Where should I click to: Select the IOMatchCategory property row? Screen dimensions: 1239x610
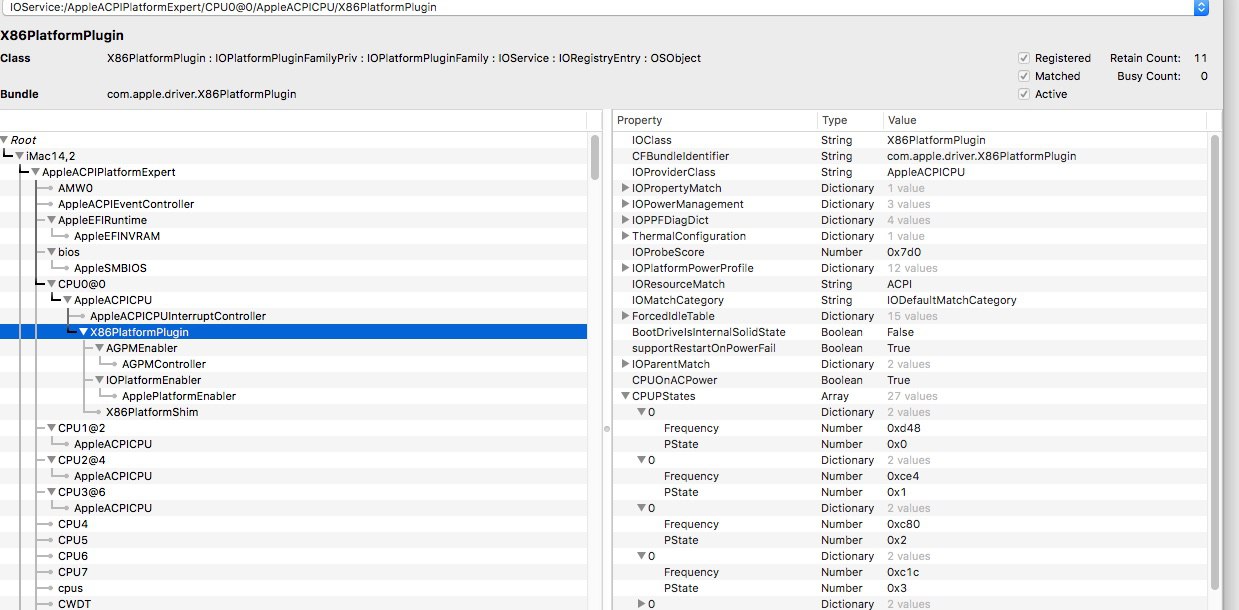[x=910, y=300]
